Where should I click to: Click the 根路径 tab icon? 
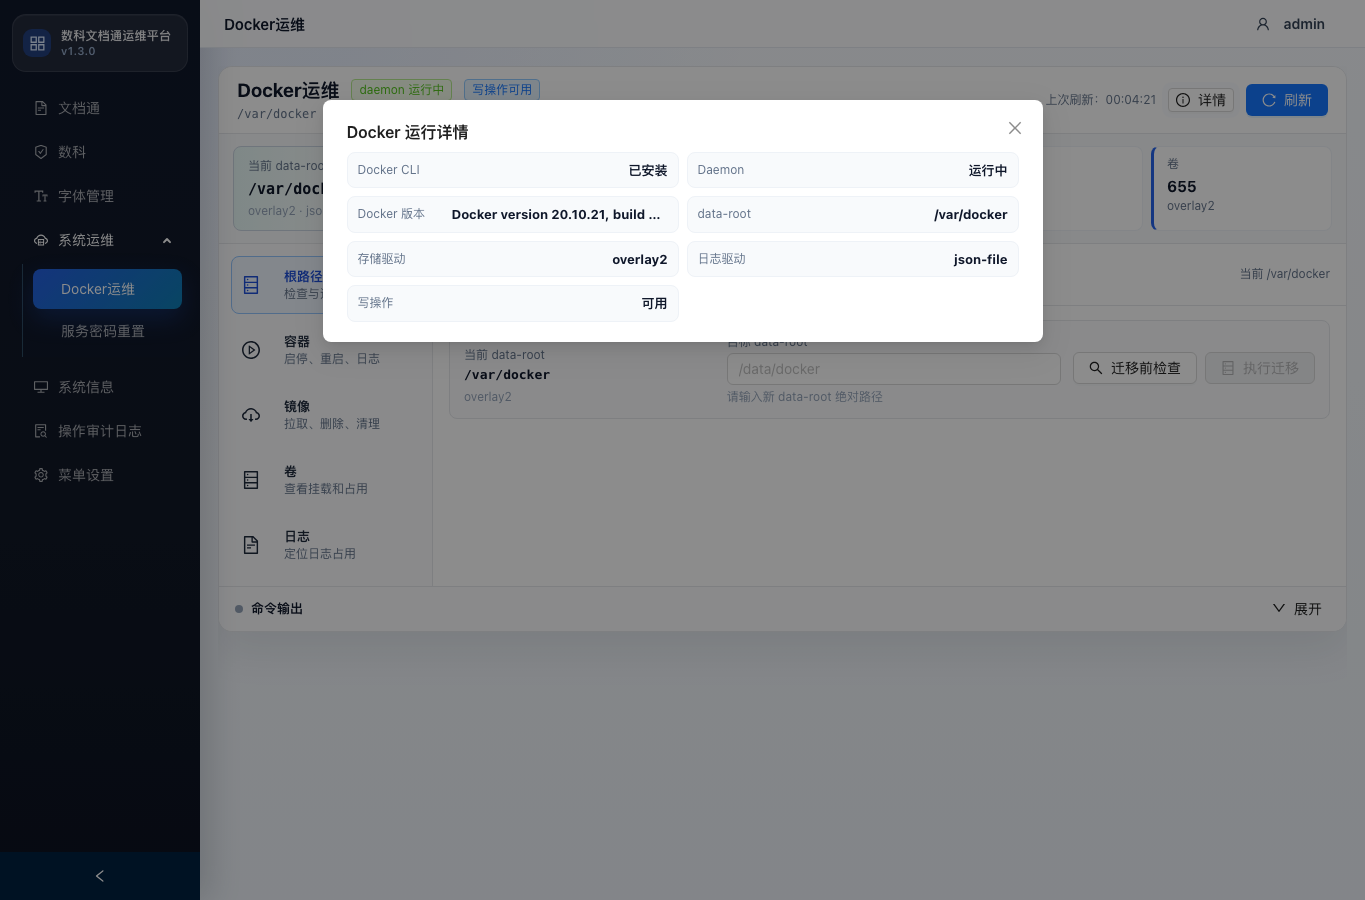pyautogui.click(x=251, y=285)
